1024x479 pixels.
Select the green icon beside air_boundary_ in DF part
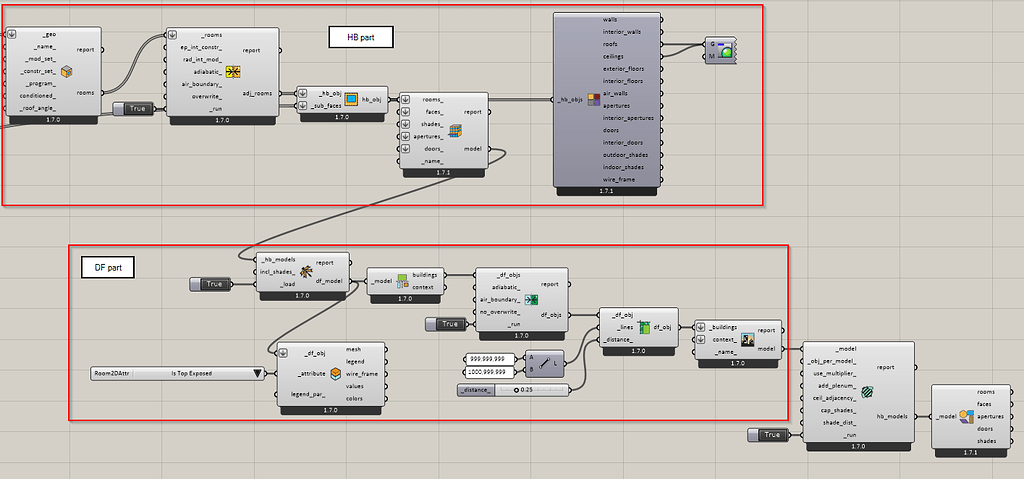tap(532, 300)
